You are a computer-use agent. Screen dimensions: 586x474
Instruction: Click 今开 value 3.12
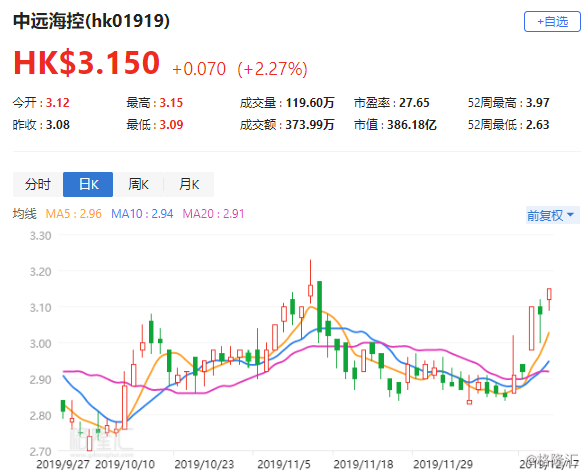pos(58,103)
